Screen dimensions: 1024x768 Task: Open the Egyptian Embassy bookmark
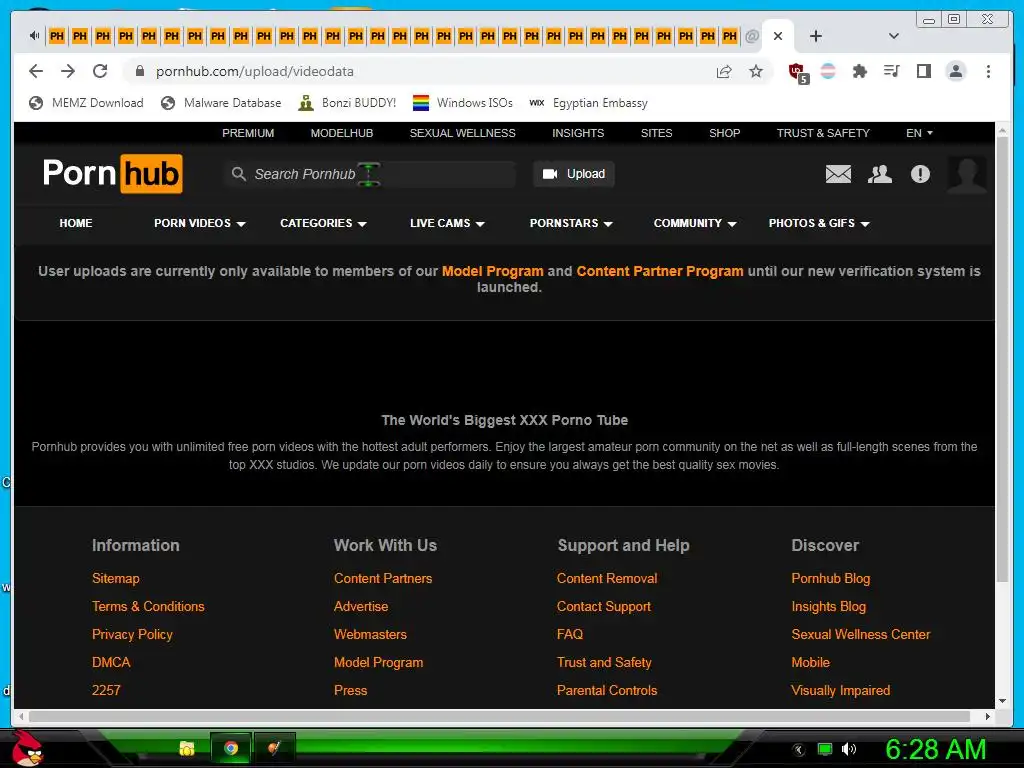[589, 103]
